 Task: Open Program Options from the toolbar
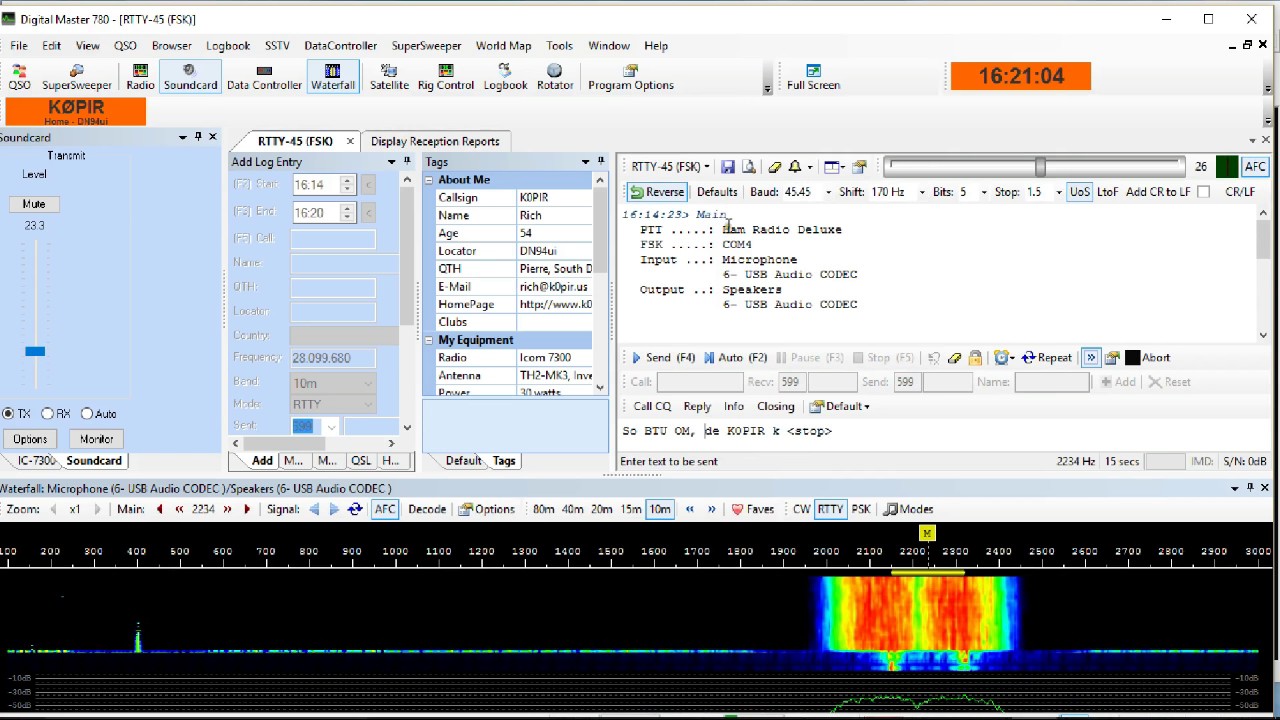pos(631,77)
